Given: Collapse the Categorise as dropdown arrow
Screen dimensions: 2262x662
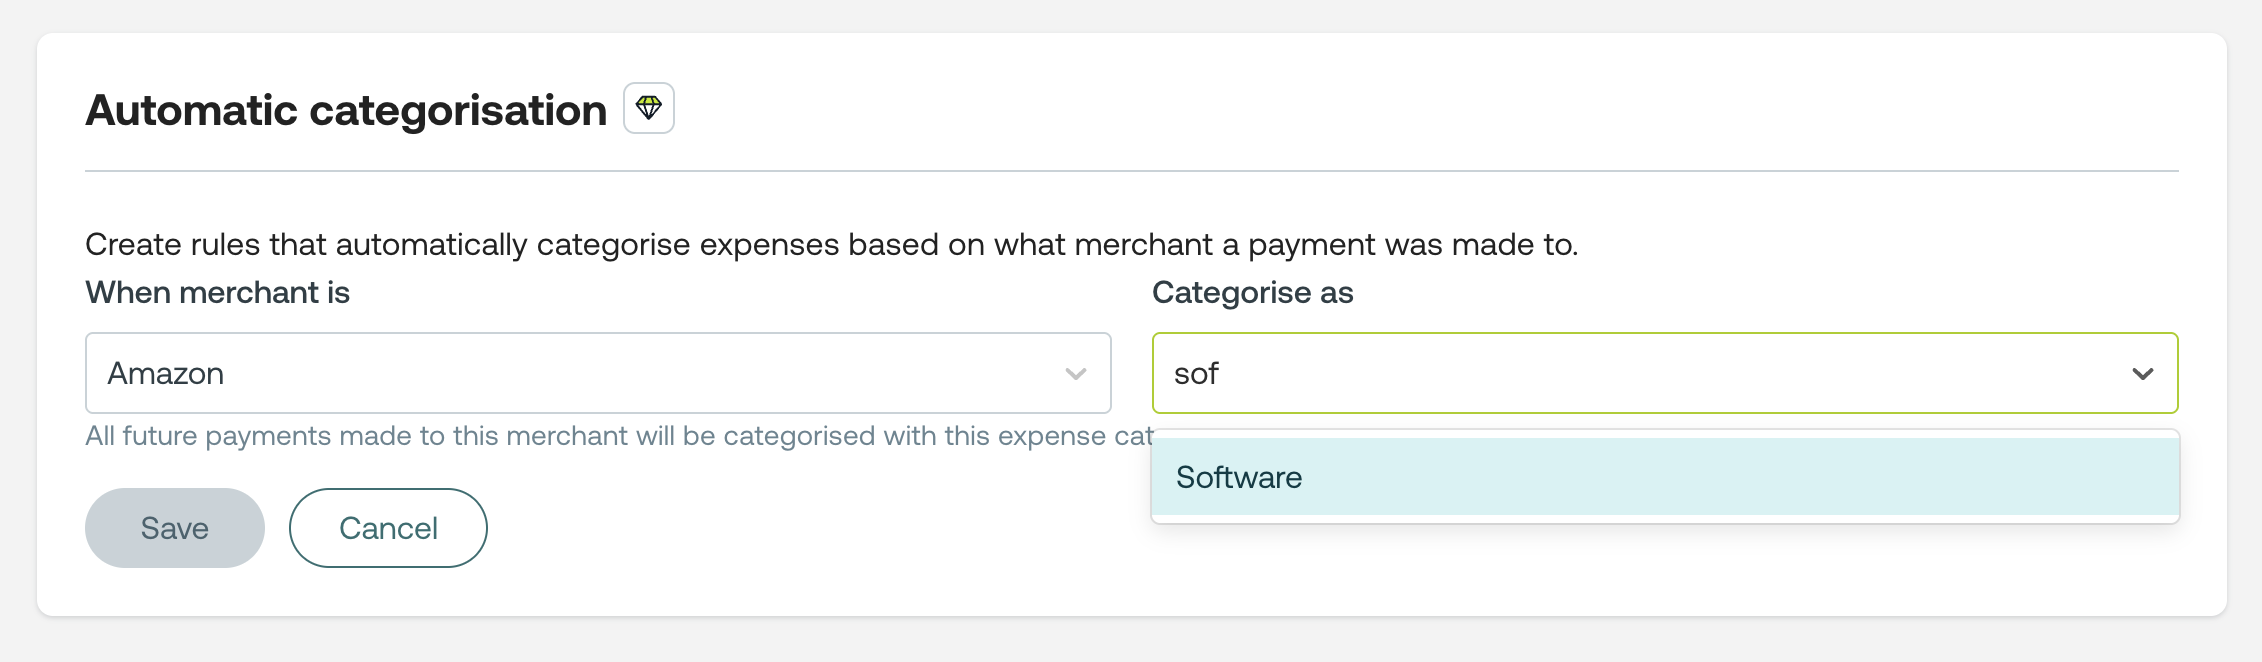Looking at the screenshot, I should (x=2142, y=374).
